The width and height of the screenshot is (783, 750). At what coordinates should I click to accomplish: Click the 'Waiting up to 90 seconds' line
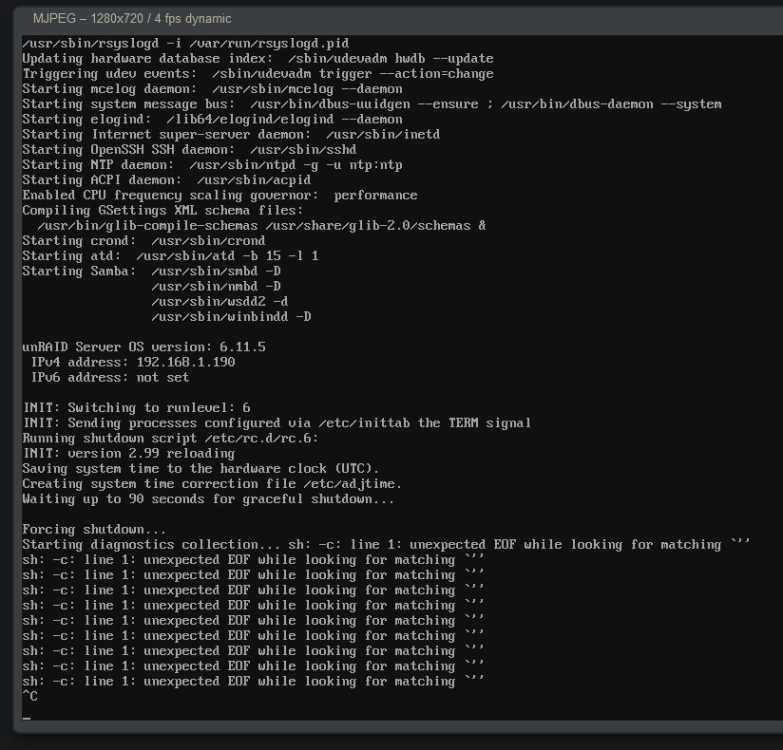pos(208,499)
